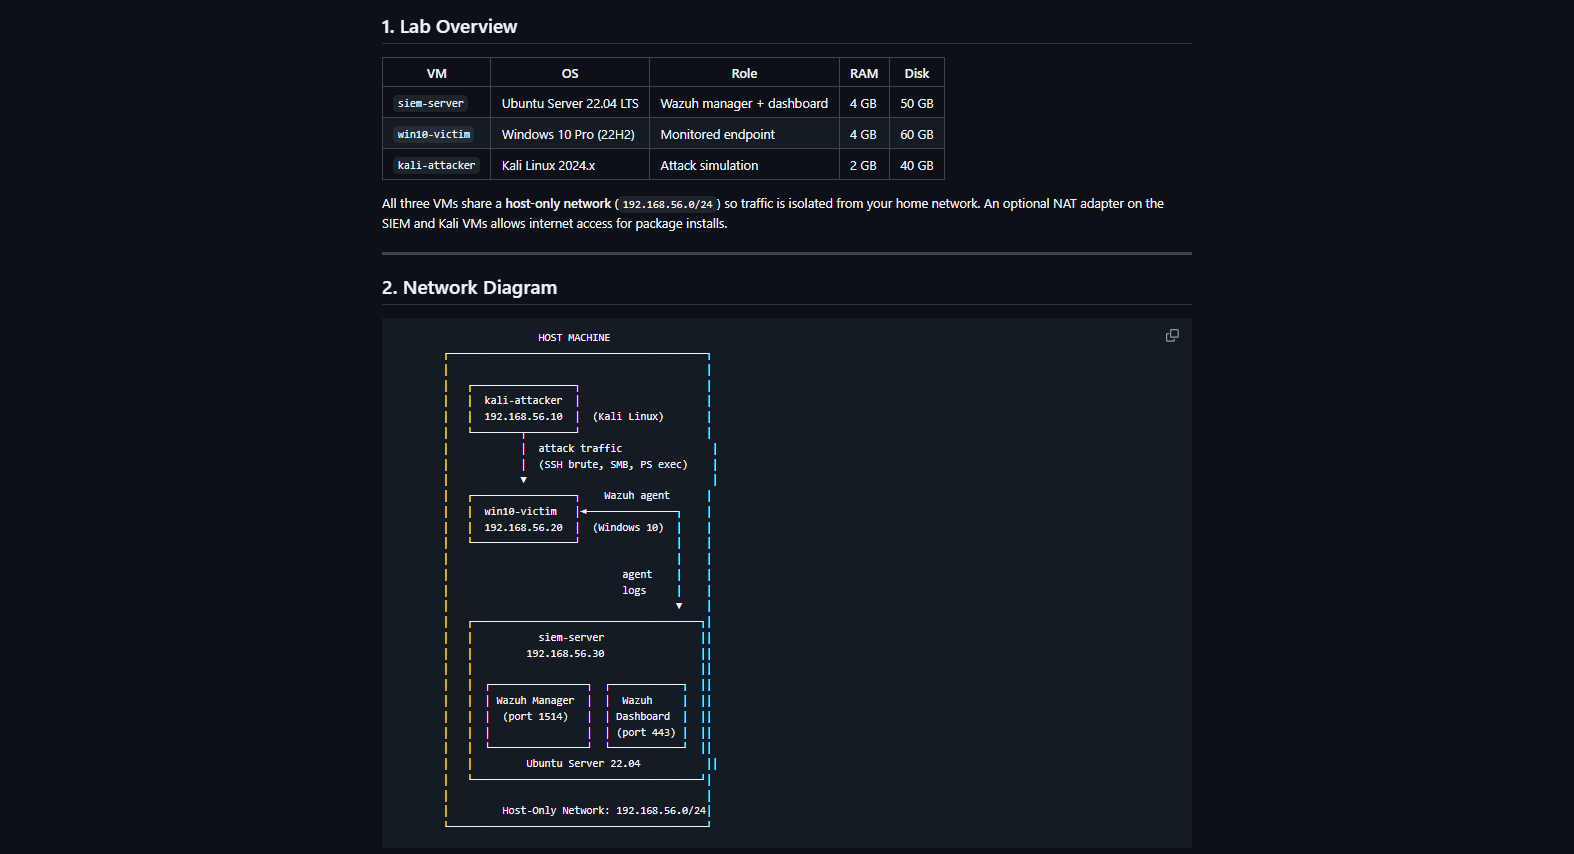This screenshot has width=1574, height=854.
Task: Click the 'RAM' column header
Action: (x=864, y=73)
